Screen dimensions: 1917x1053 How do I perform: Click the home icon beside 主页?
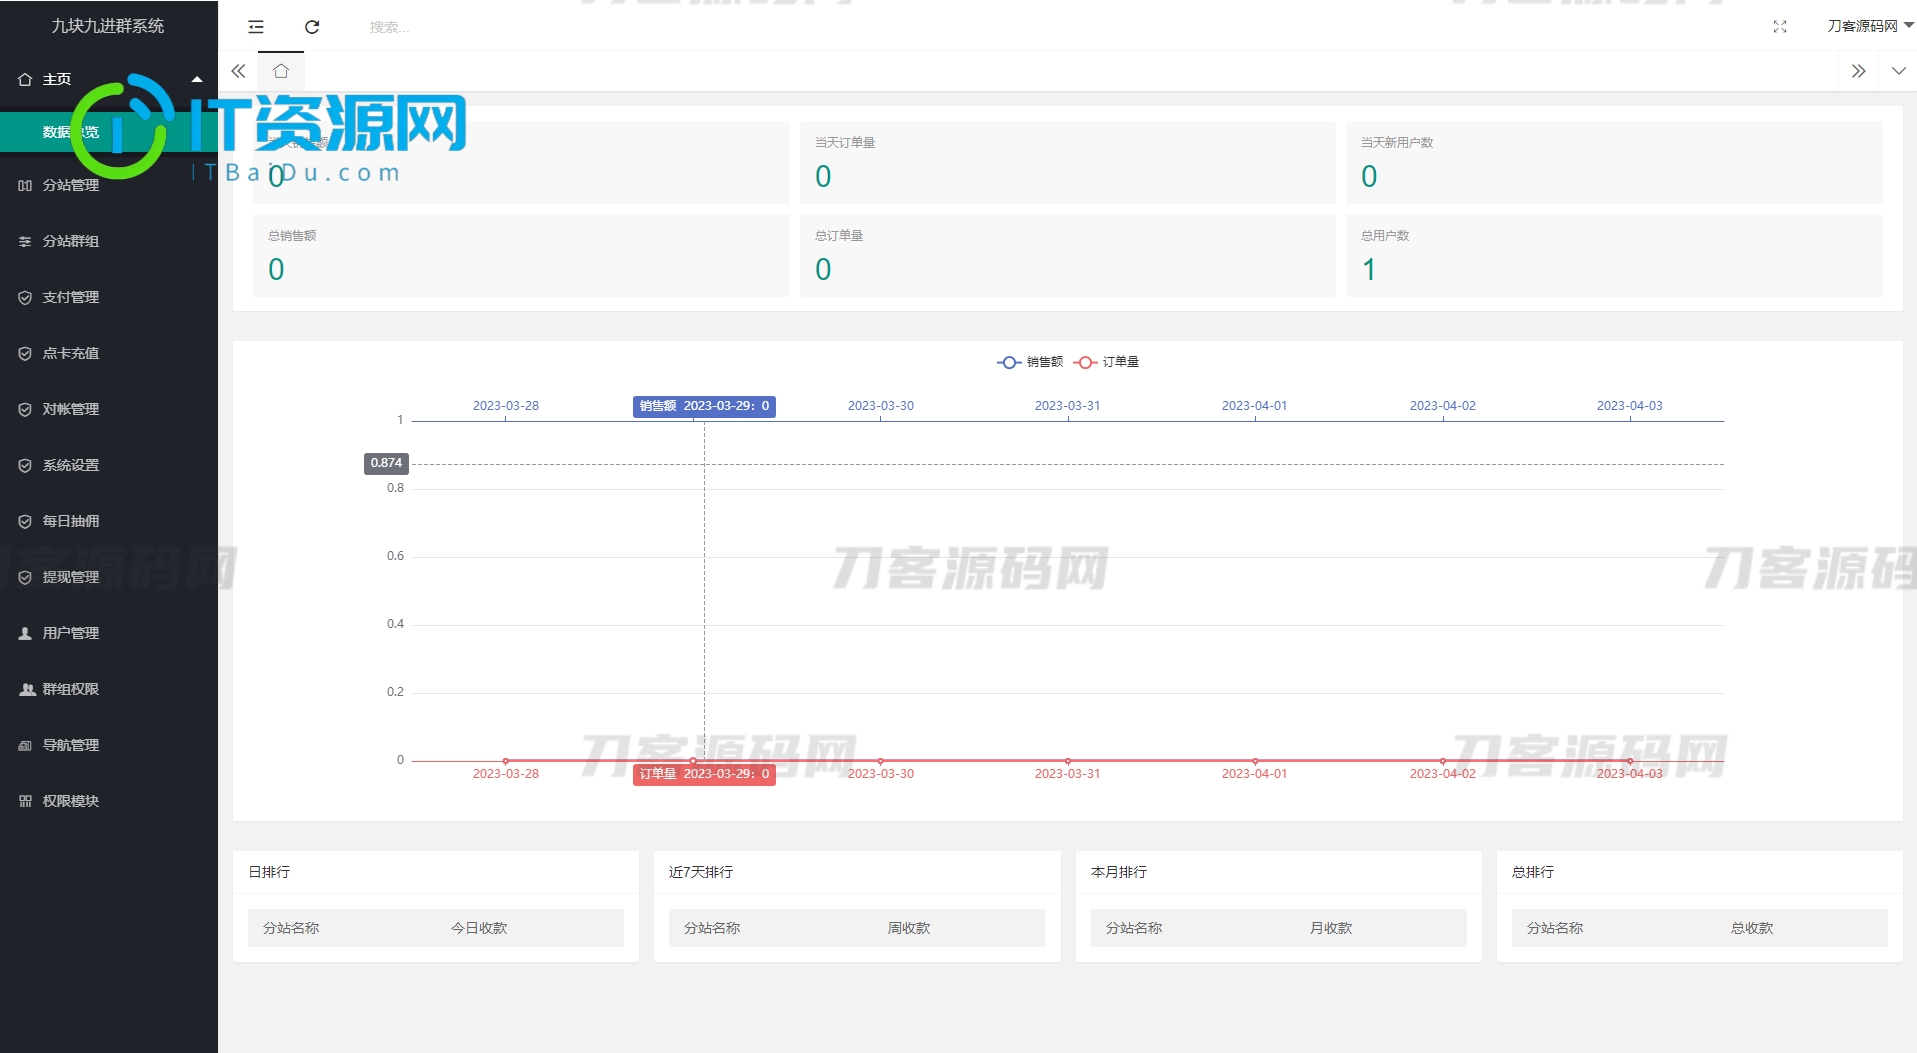coord(25,79)
